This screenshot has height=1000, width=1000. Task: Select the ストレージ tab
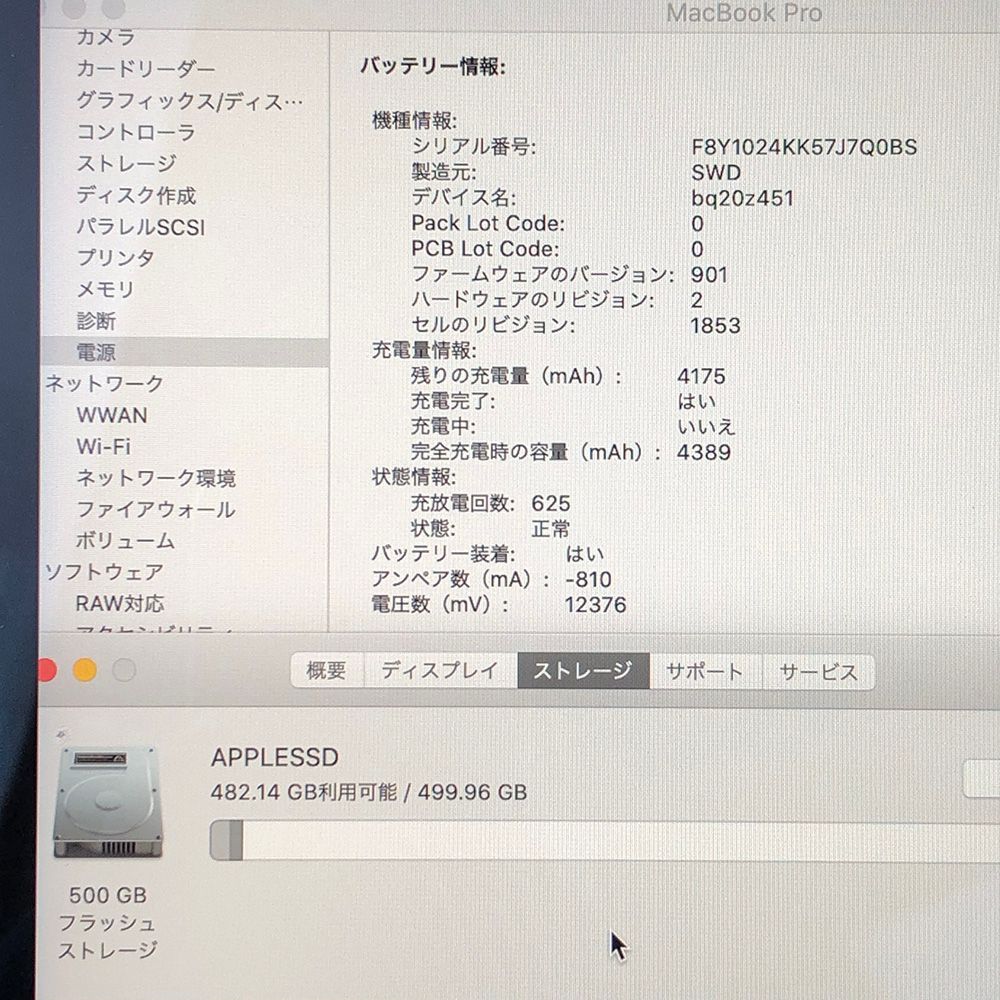point(584,670)
